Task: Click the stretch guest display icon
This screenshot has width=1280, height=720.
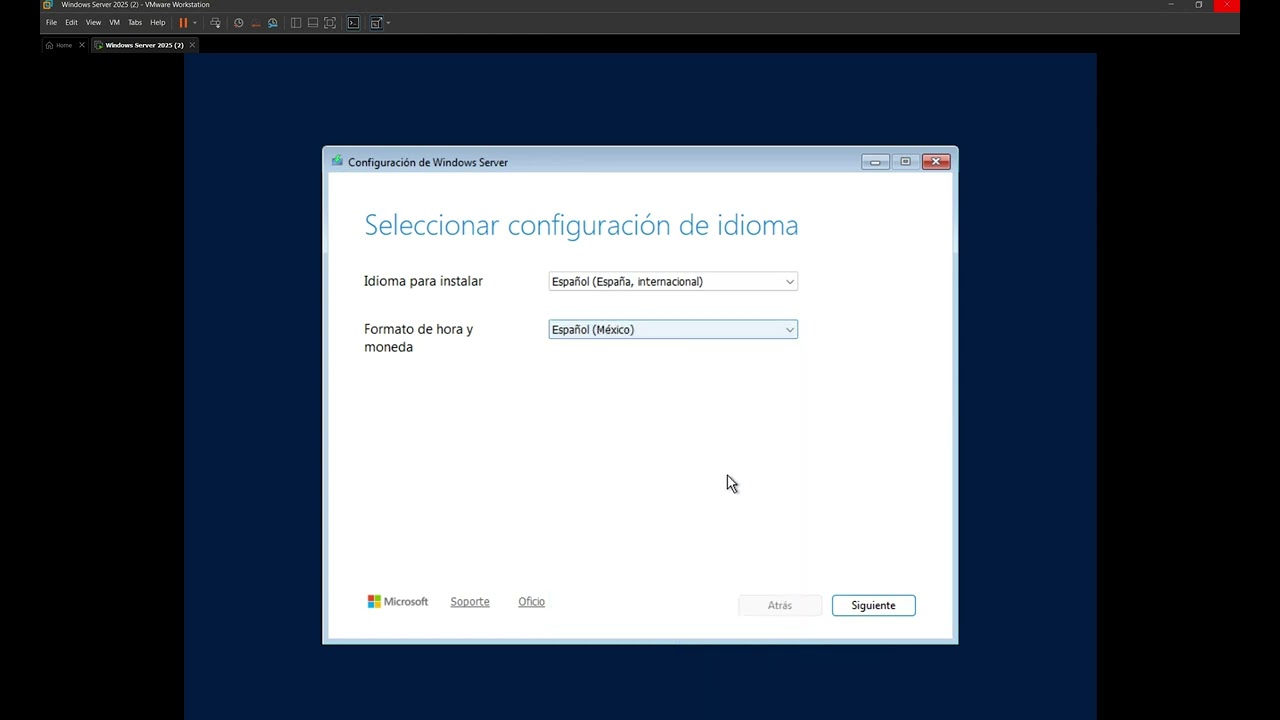Action: point(376,22)
